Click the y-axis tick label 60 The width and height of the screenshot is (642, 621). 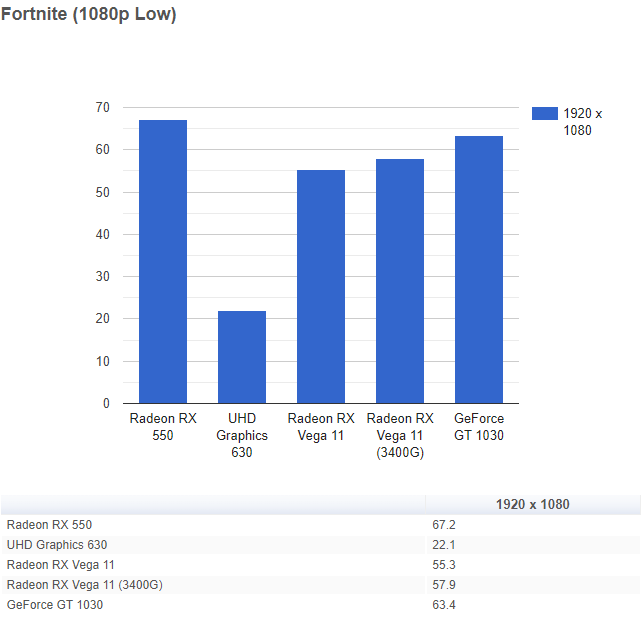pos(102,149)
